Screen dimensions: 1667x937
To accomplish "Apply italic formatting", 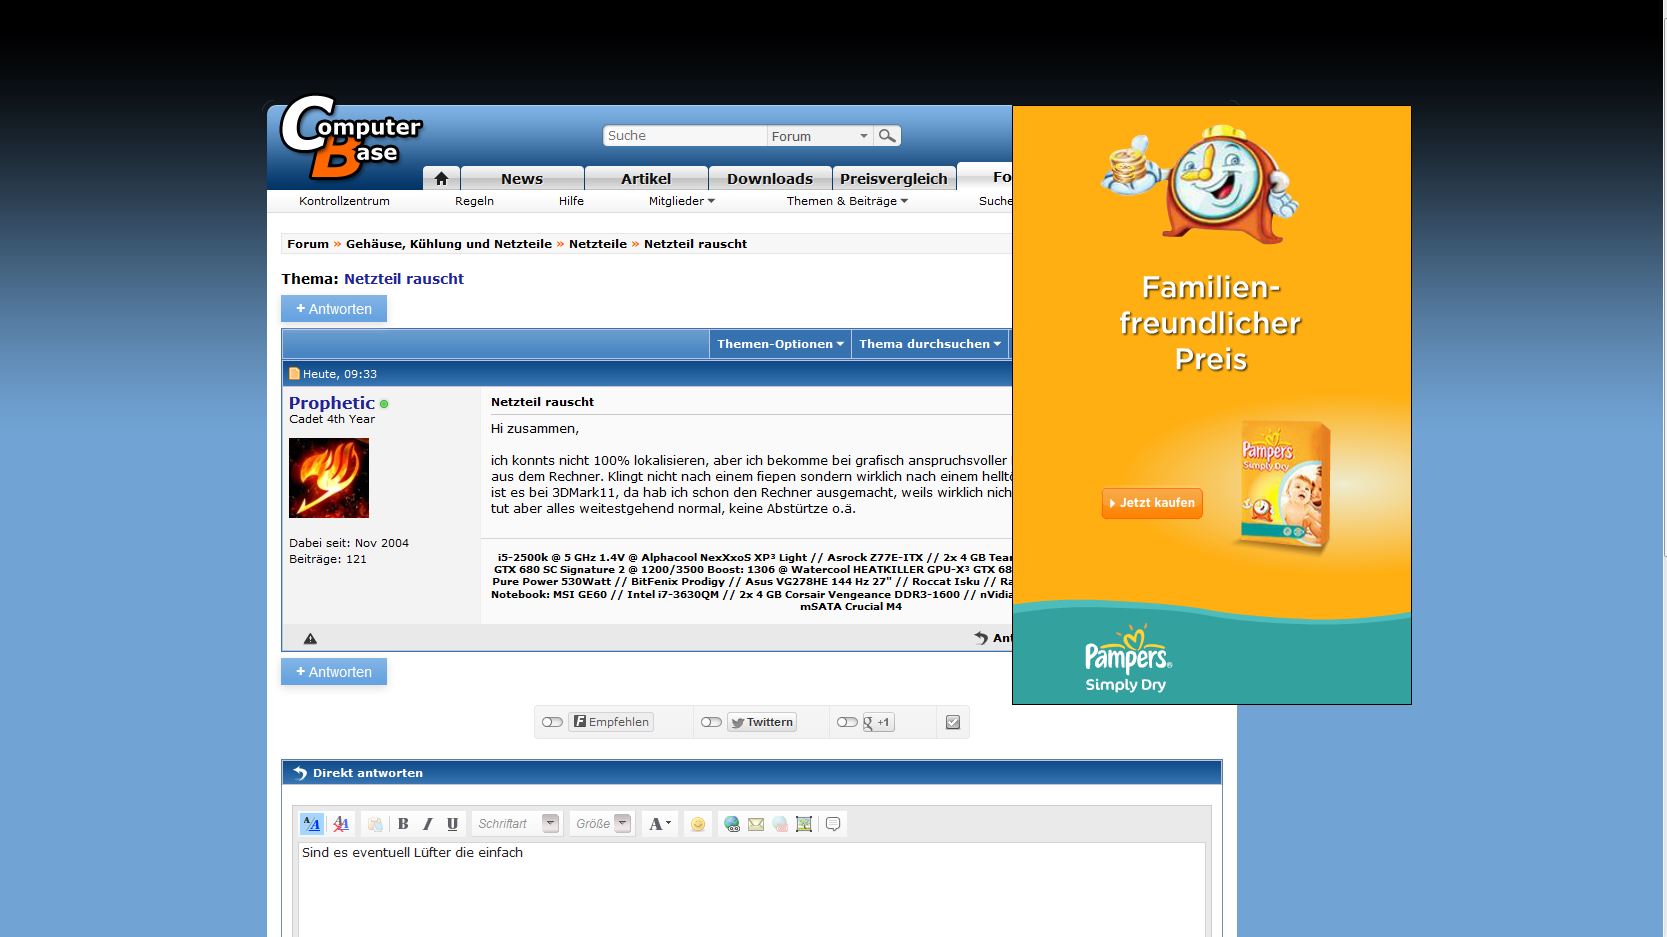I will click(x=428, y=824).
